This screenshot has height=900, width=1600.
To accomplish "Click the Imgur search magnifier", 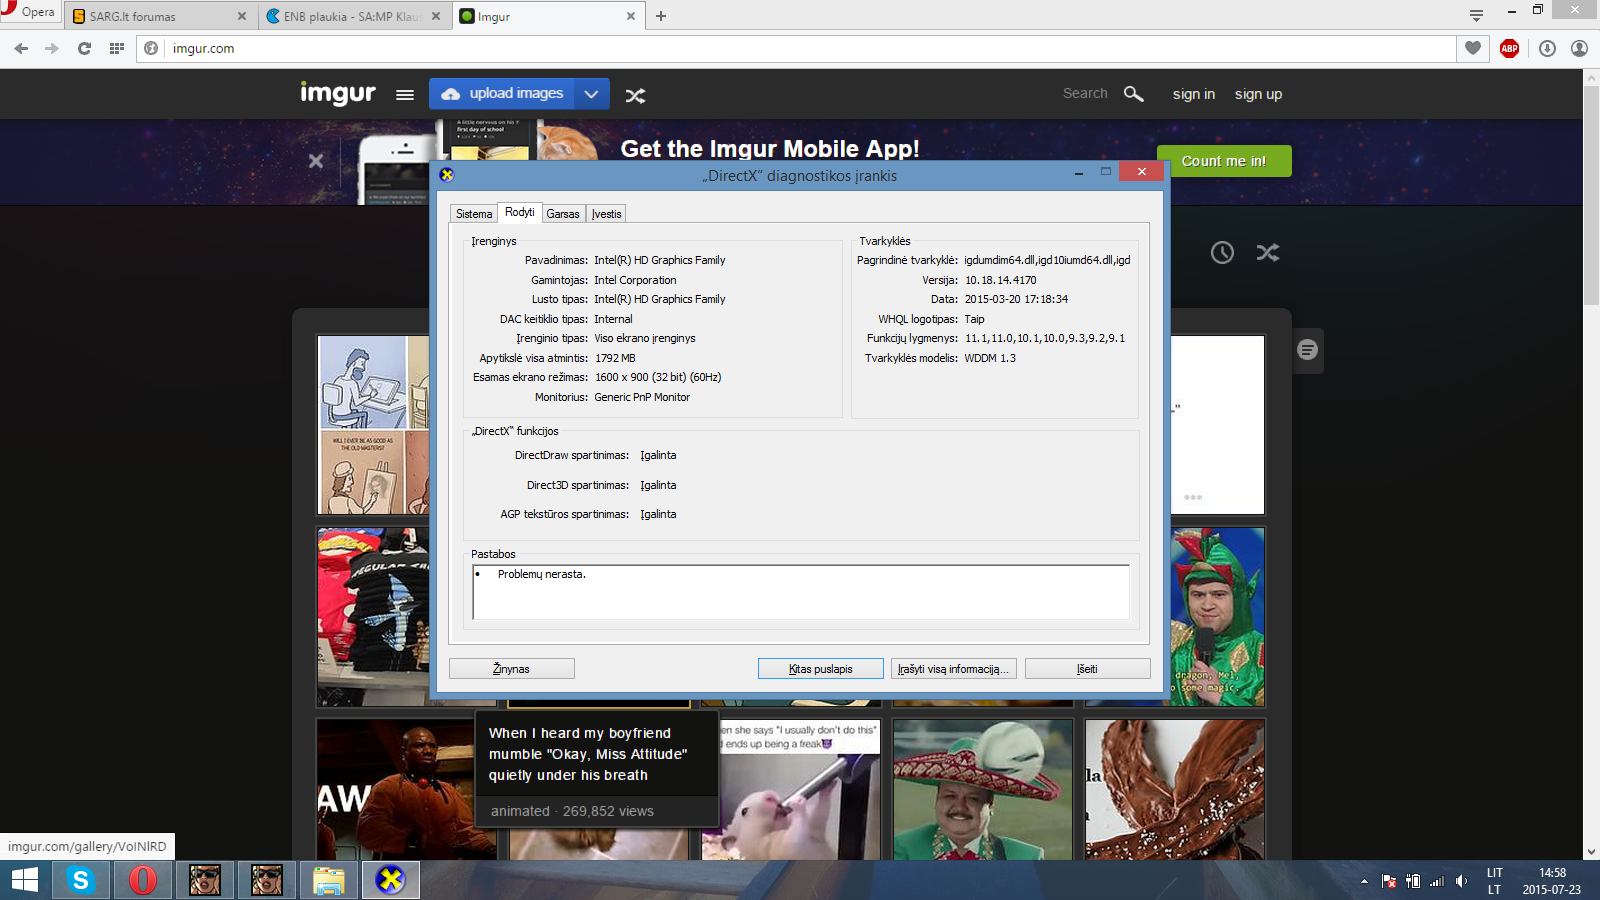I will point(1133,93).
